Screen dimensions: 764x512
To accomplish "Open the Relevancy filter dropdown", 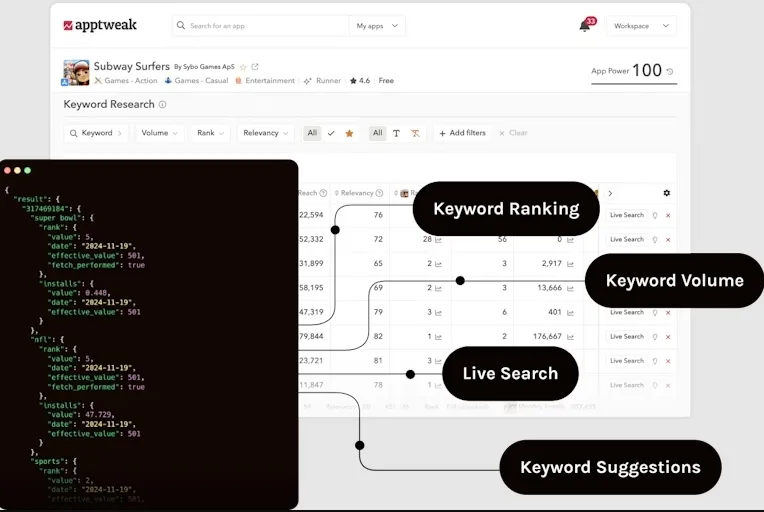I will coord(266,133).
